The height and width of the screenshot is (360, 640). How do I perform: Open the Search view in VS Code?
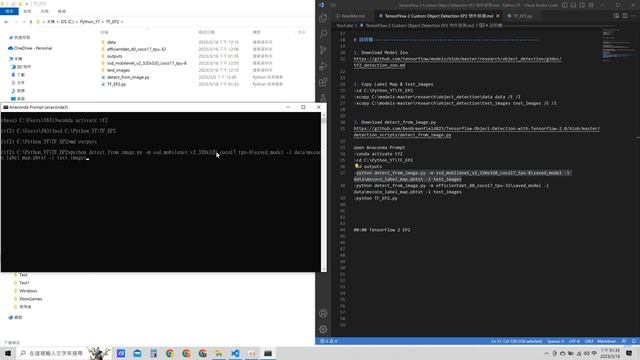point(323,34)
